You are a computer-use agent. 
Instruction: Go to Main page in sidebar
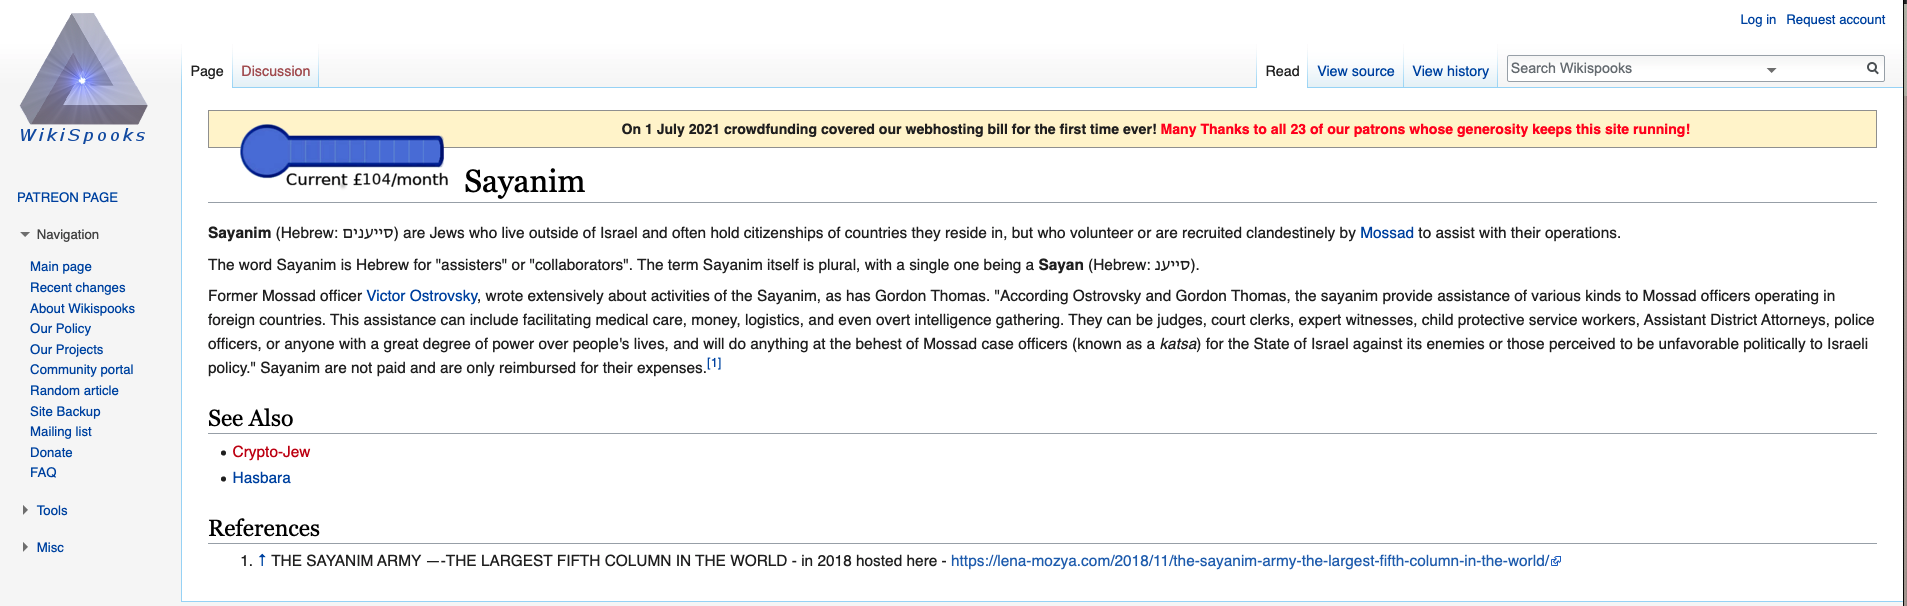[61, 266]
